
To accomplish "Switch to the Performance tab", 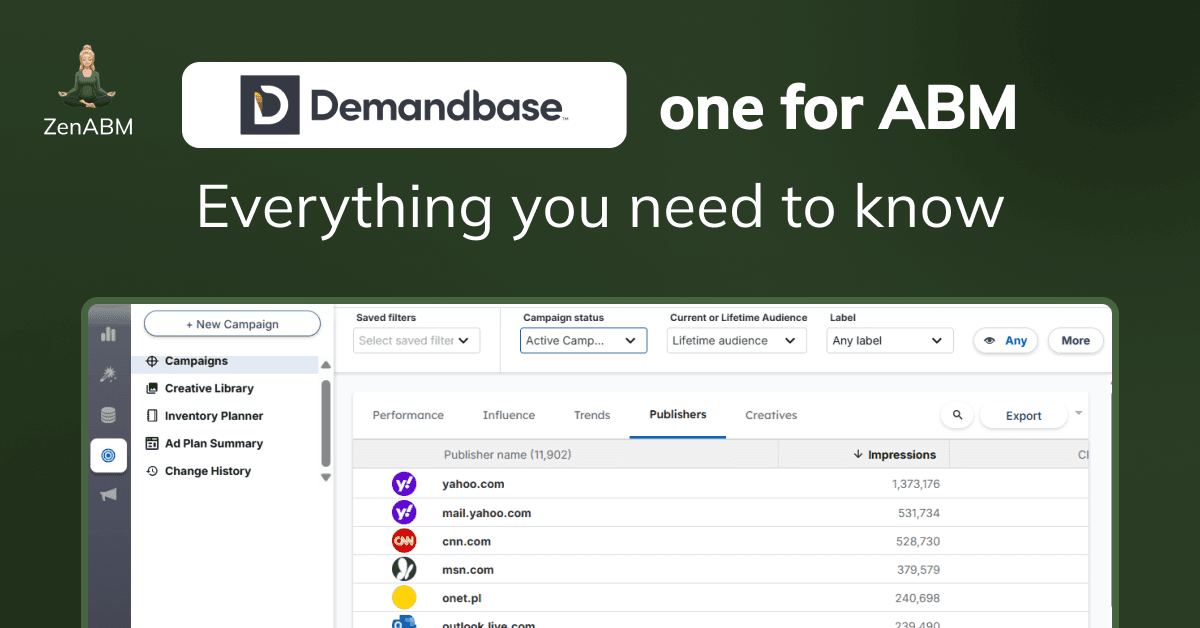I will click(x=408, y=415).
